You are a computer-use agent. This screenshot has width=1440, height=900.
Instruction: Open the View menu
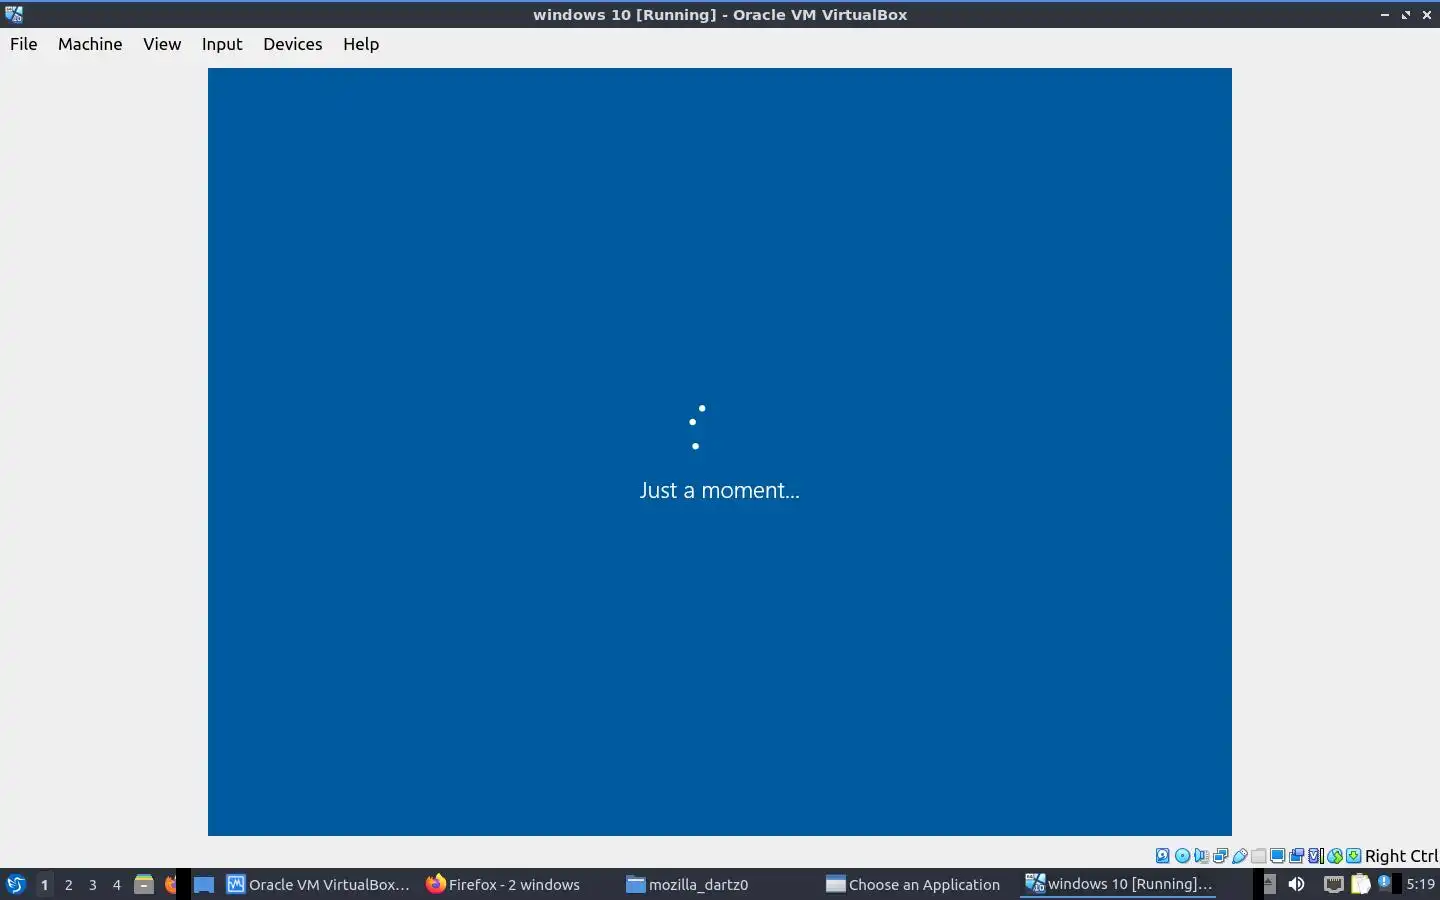162,44
